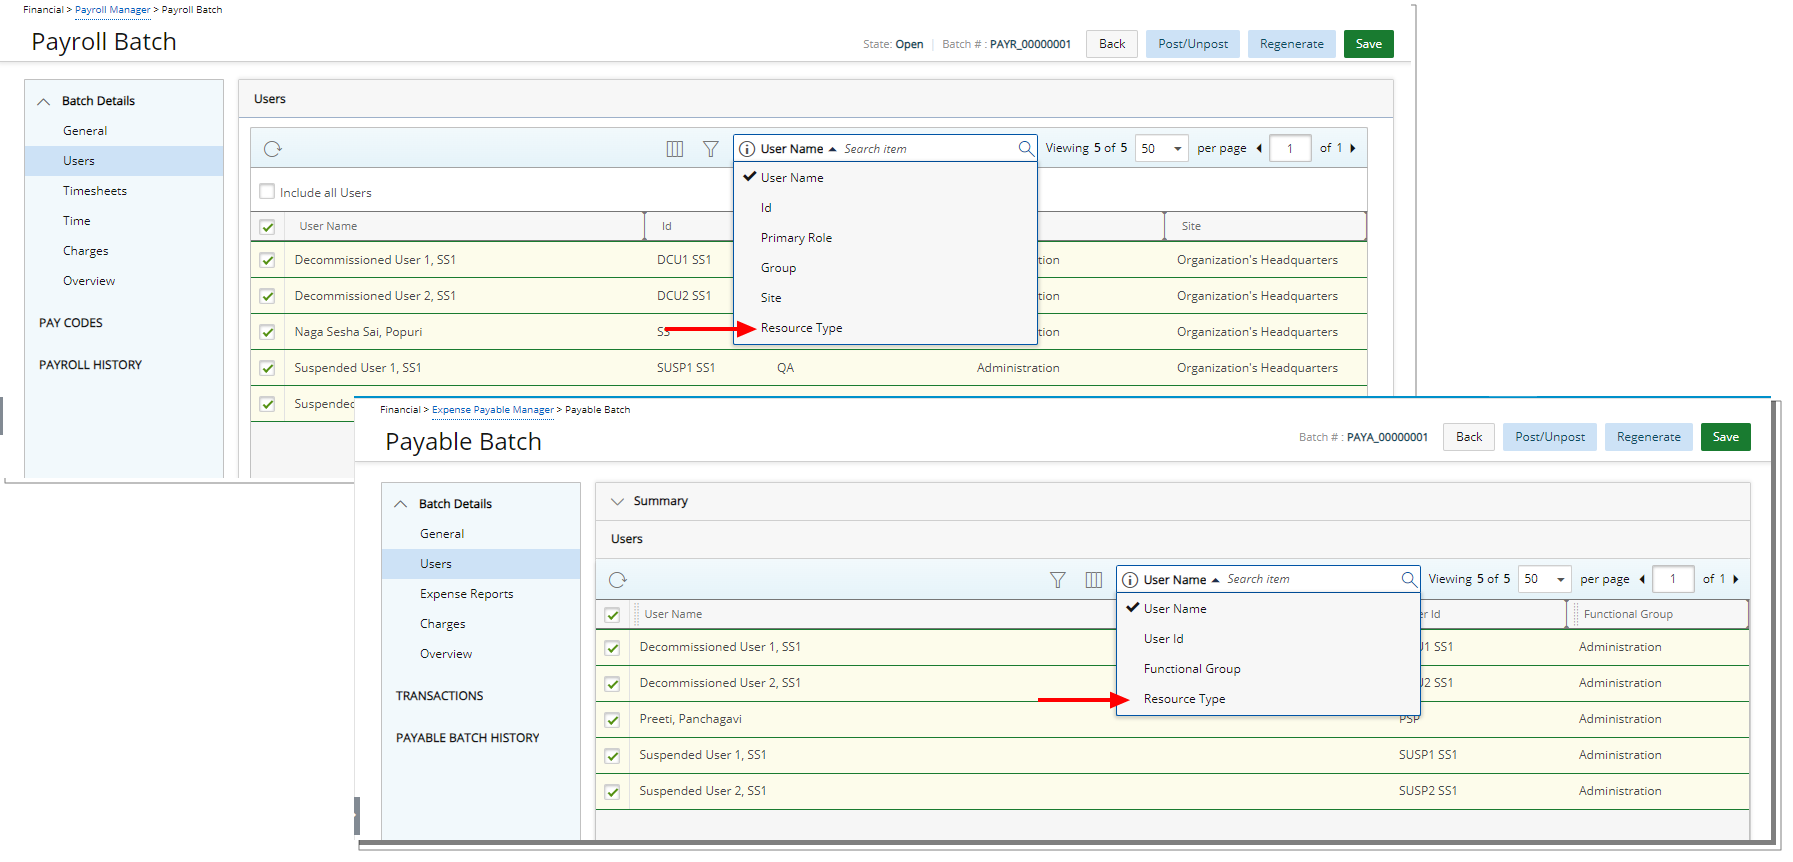Screen dimensions: 1793x862
Task: Select Id option in Payroll Batch dropdown
Action: (x=766, y=208)
